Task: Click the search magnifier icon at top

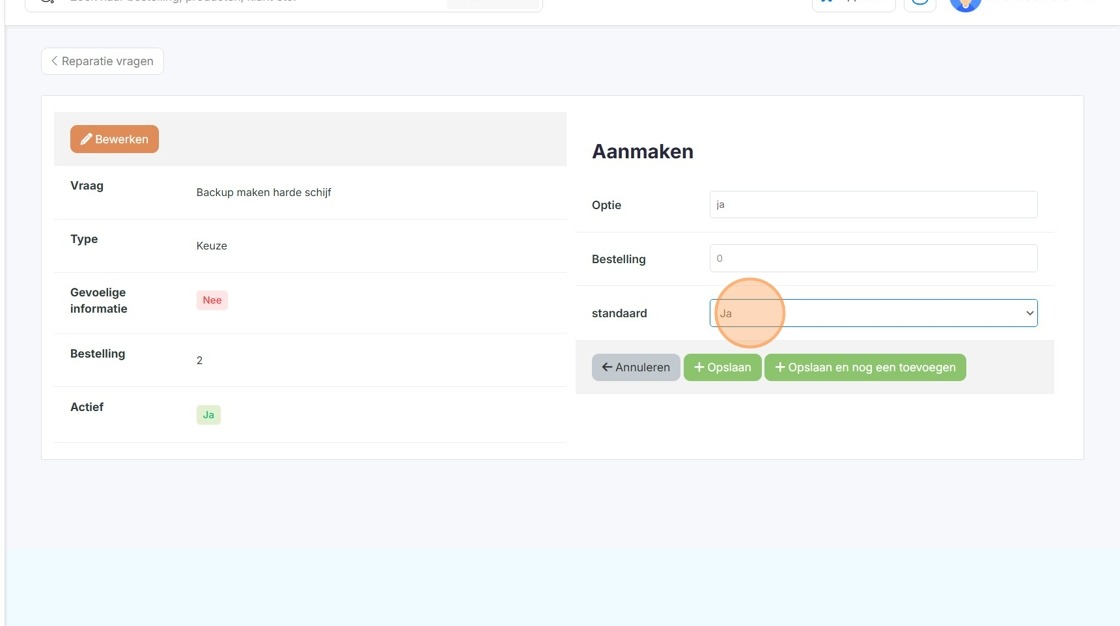Action: point(47,2)
